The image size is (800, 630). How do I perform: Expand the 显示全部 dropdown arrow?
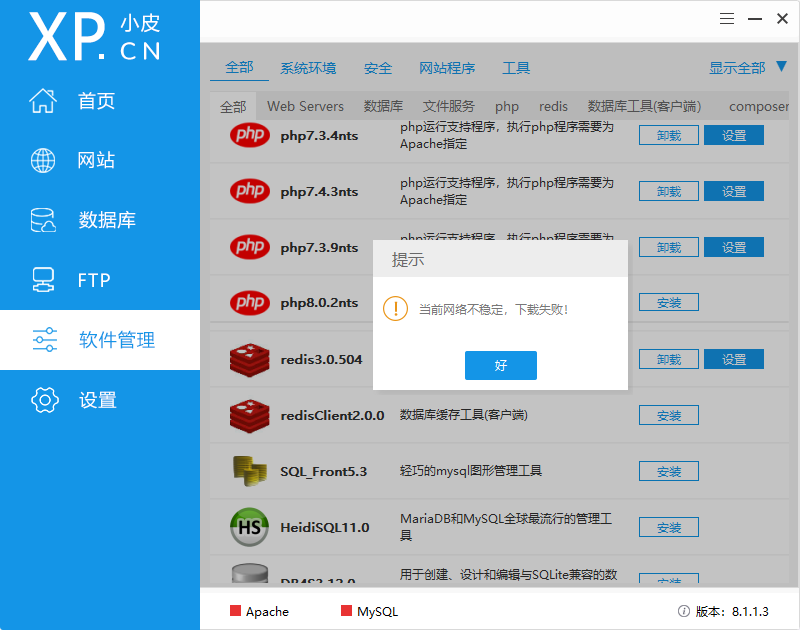point(782,66)
